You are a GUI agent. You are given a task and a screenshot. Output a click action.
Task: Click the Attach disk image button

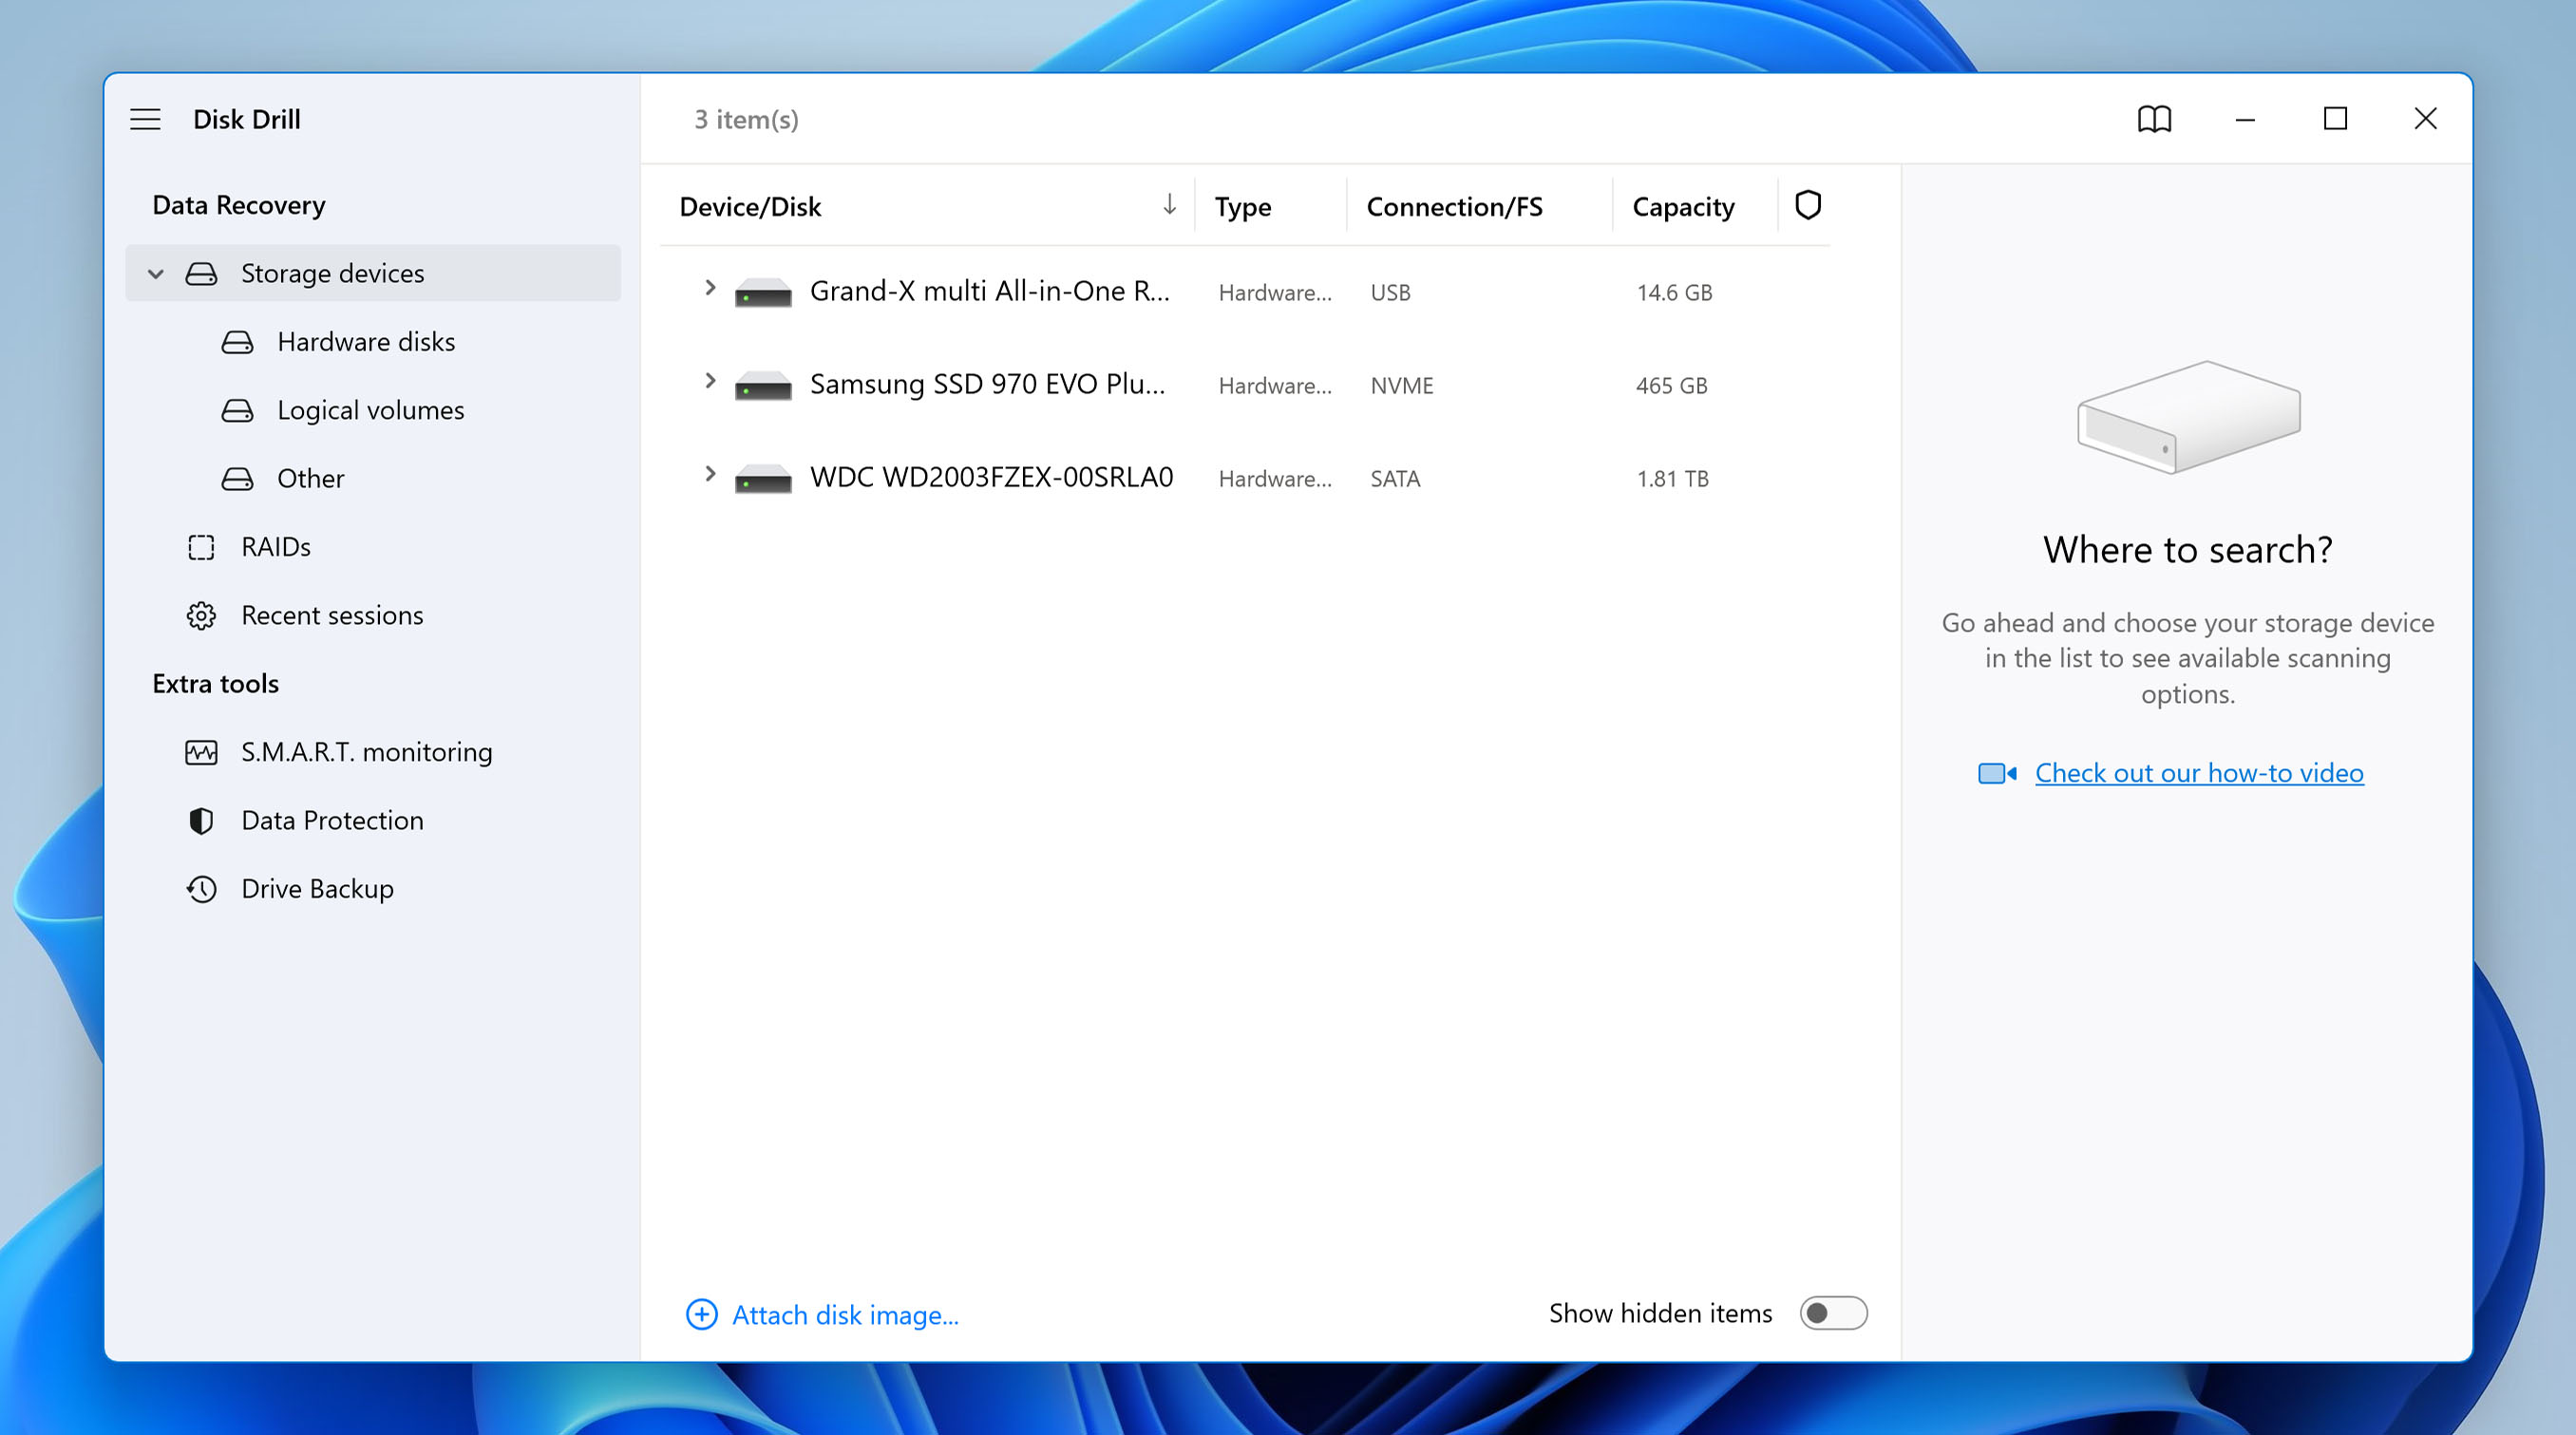[x=825, y=1314]
